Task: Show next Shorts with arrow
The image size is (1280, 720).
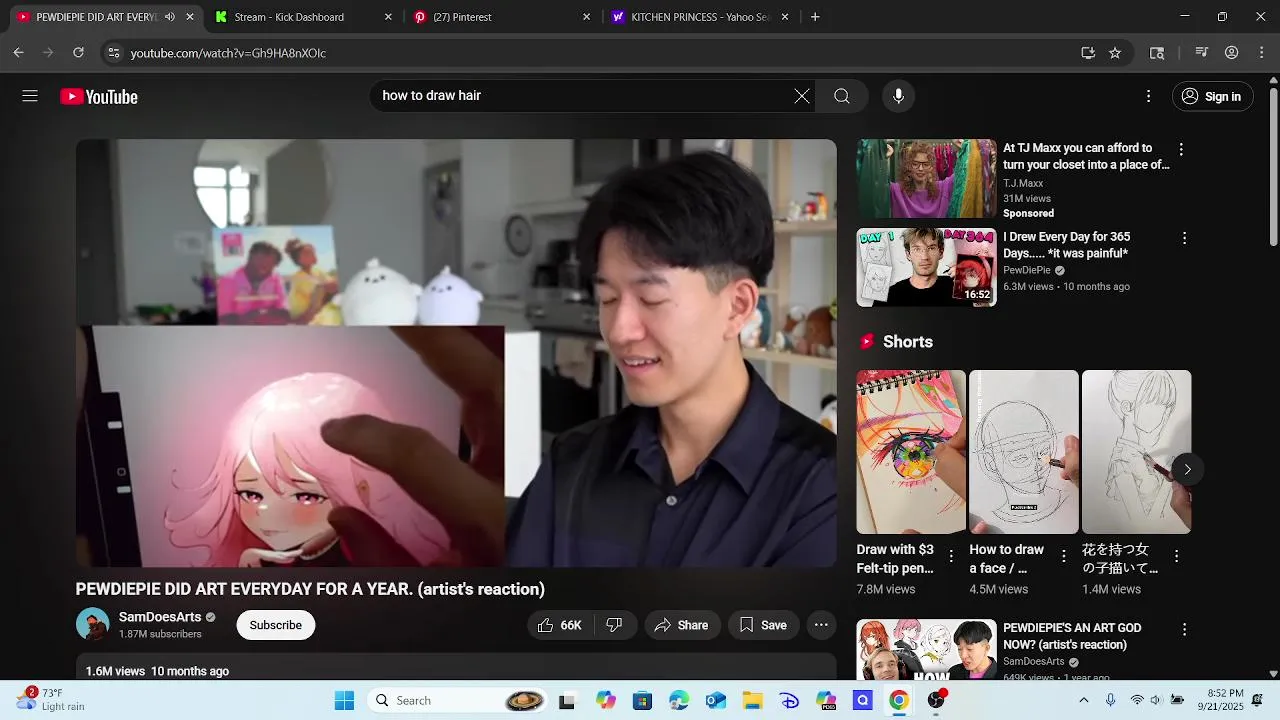Action: pos(1187,469)
